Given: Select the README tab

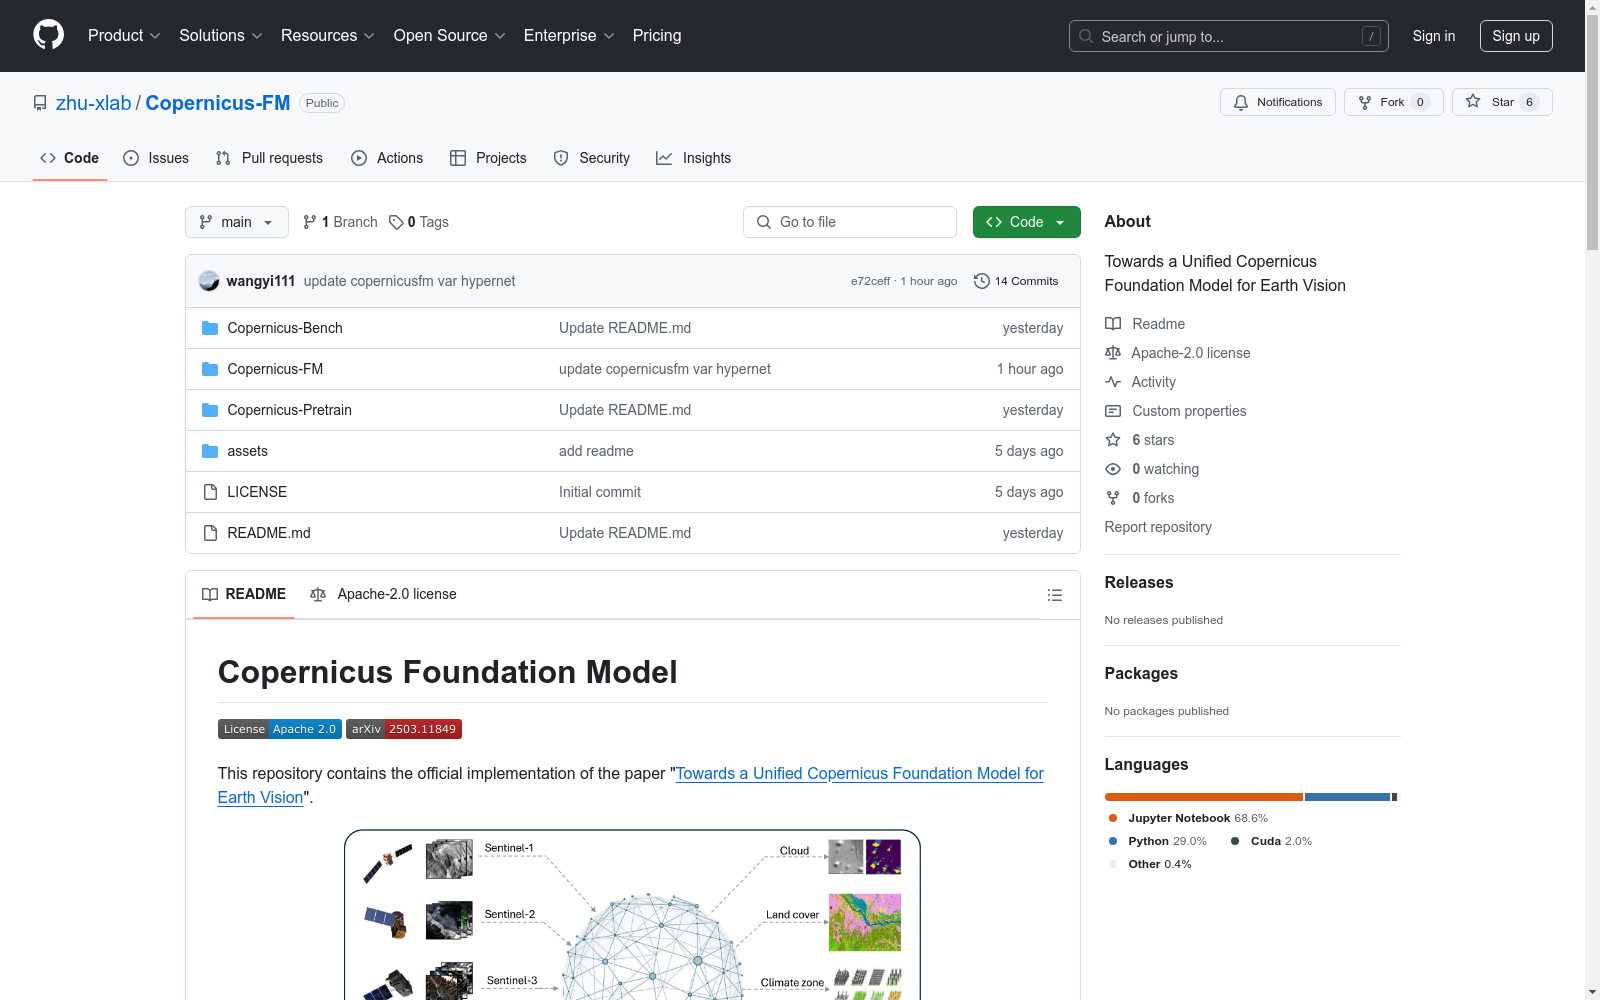Looking at the screenshot, I should coord(244,594).
